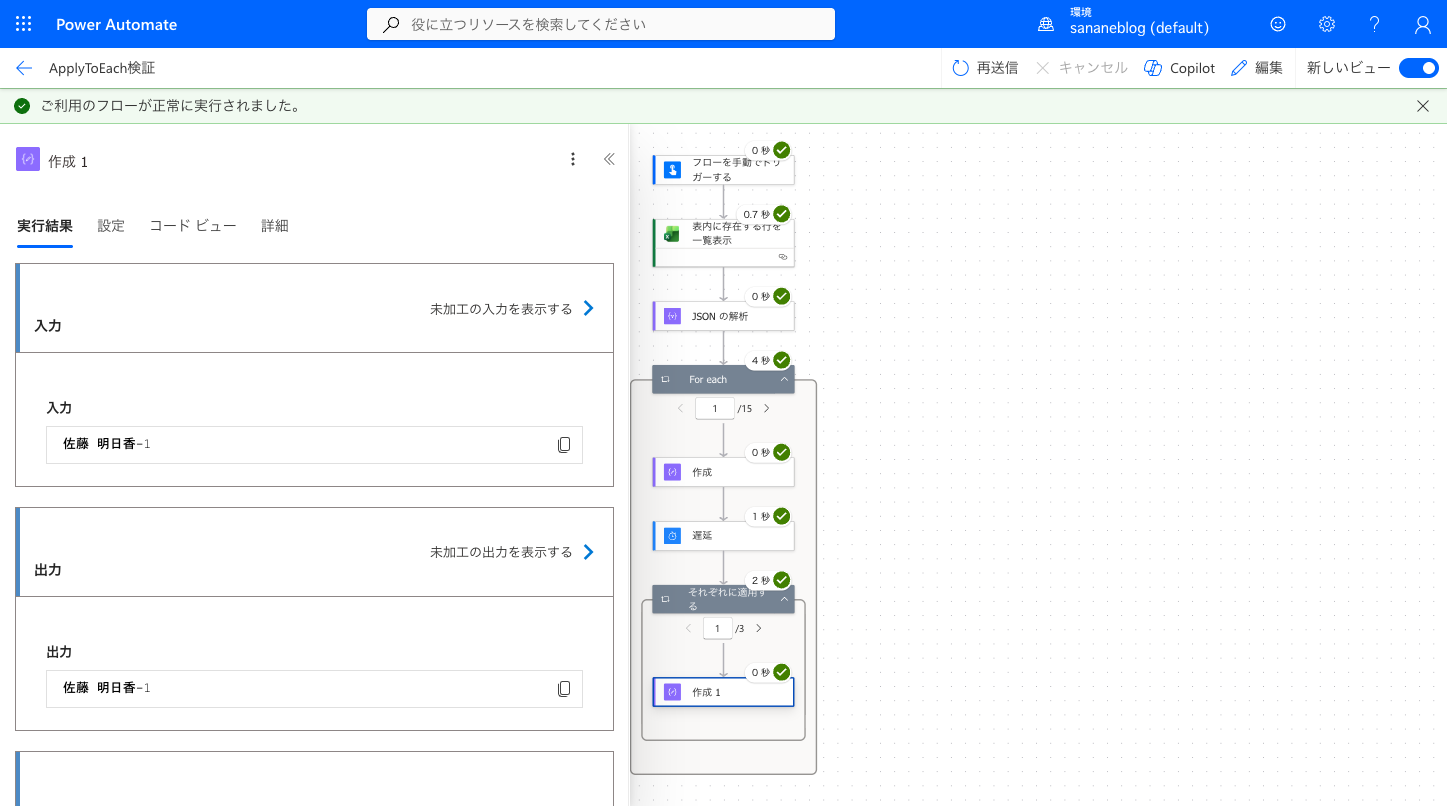Screen dimensions: 1447x806
Task: Go back with the left arrow
Action: (24, 68)
